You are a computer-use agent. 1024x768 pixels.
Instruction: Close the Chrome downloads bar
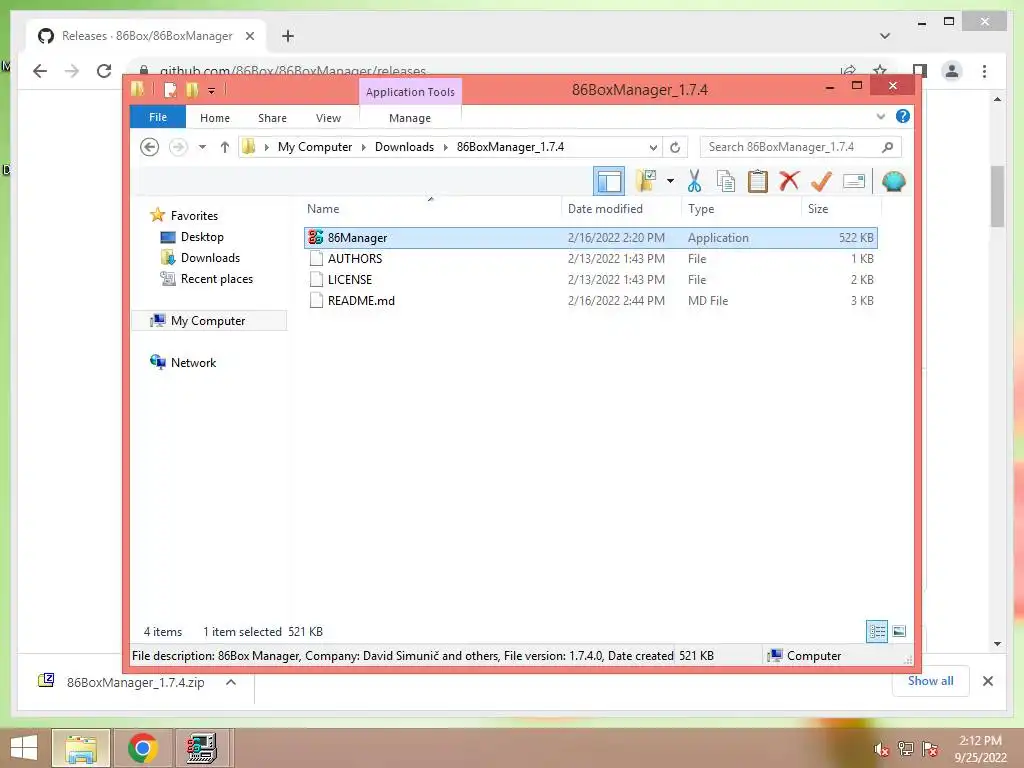click(988, 681)
